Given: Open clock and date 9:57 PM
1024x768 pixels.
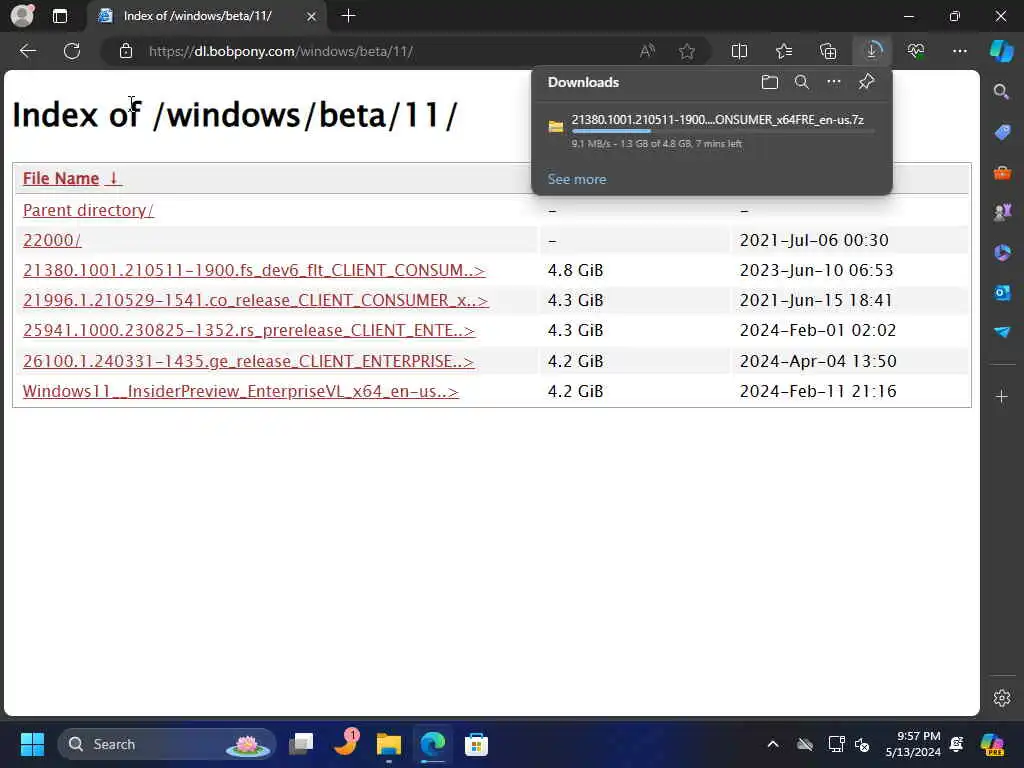Looking at the screenshot, I should tap(913, 744).
